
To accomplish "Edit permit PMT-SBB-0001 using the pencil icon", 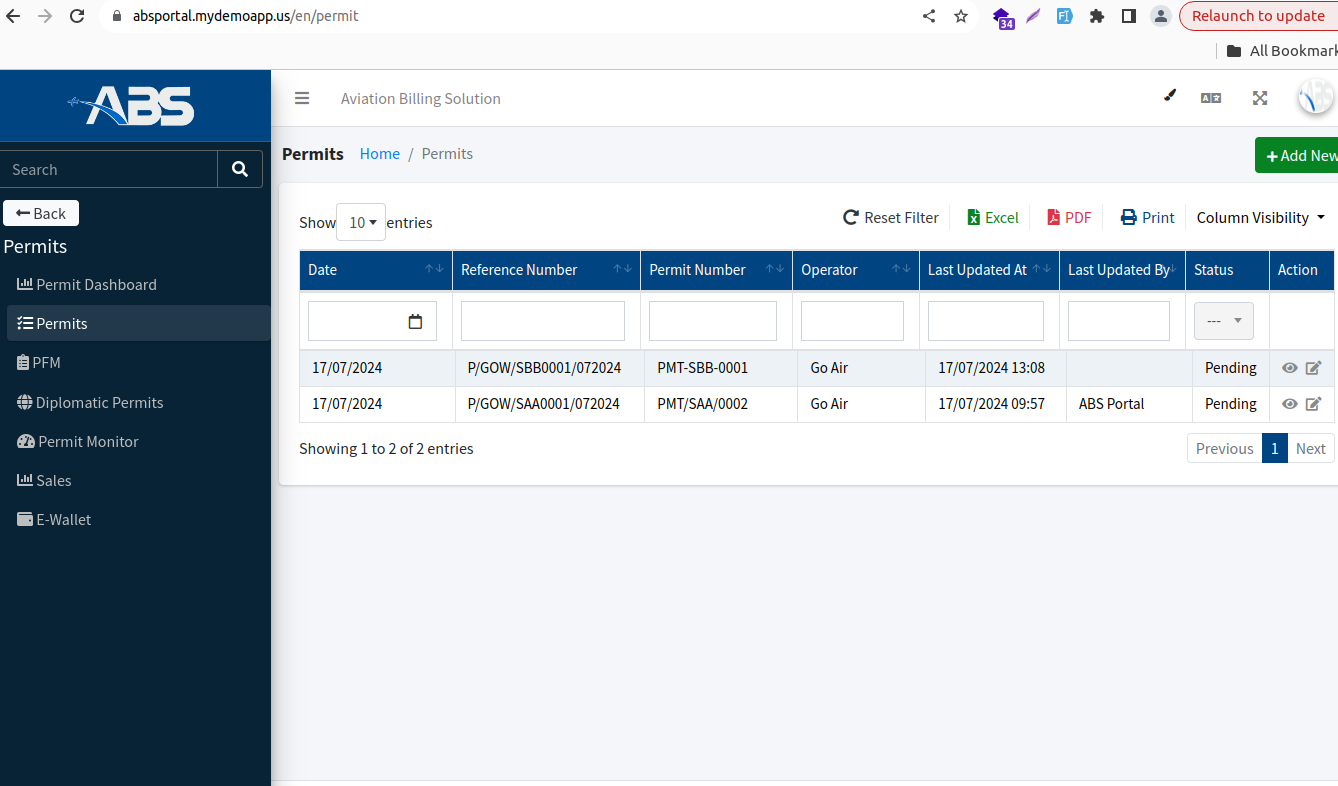I will click(1313, 368).
